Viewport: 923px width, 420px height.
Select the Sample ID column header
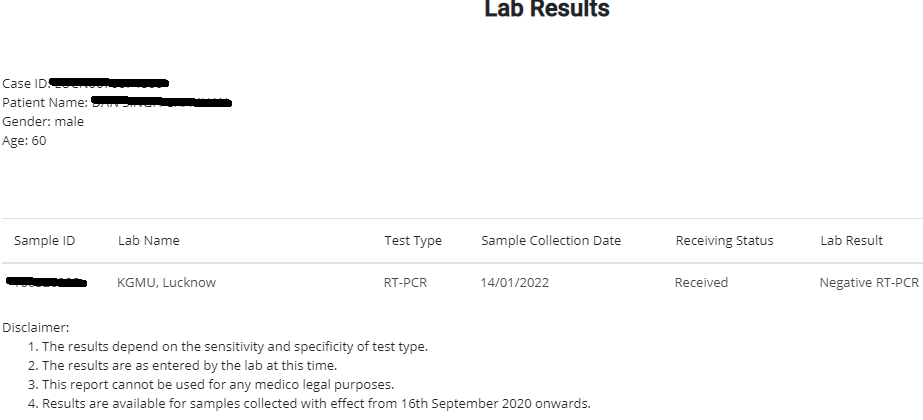[44, 241]
